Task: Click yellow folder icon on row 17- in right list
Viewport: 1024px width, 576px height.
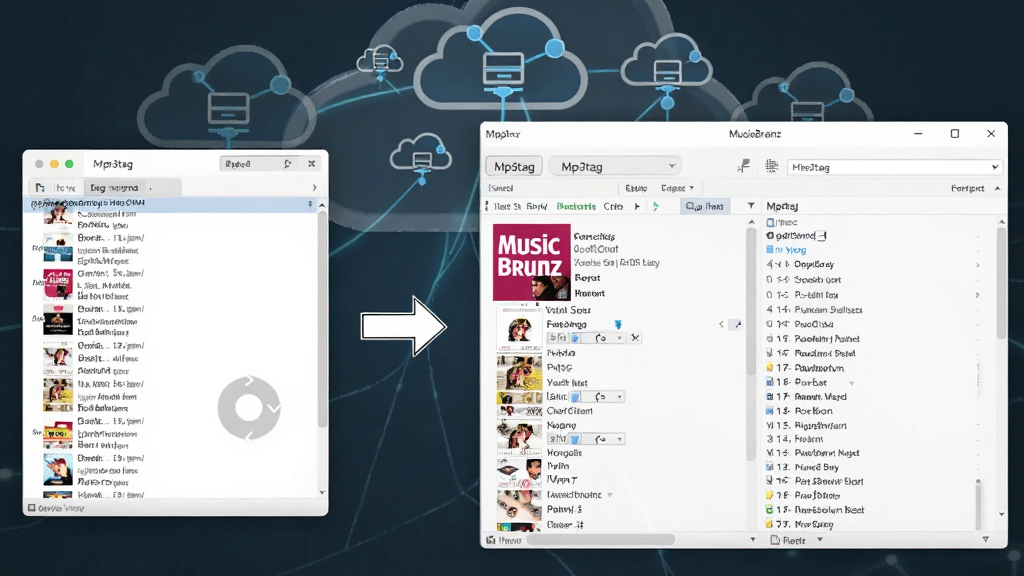Action: point(769,368)
